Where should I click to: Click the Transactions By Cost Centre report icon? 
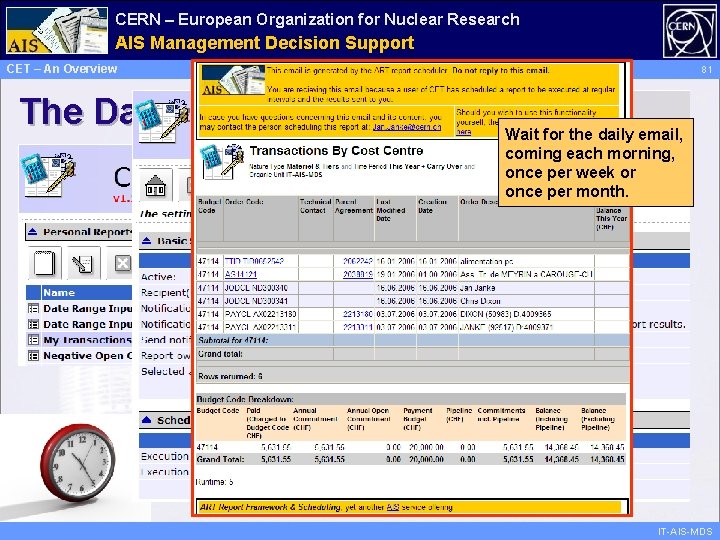[223, 161]
